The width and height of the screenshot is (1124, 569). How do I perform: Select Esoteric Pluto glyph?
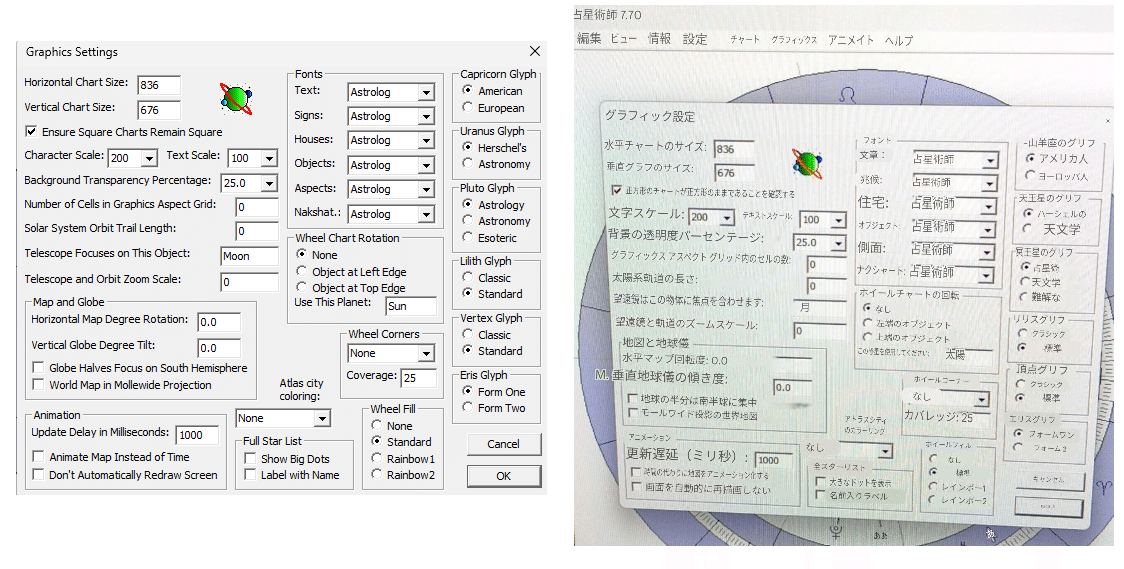tap(467, 237)
